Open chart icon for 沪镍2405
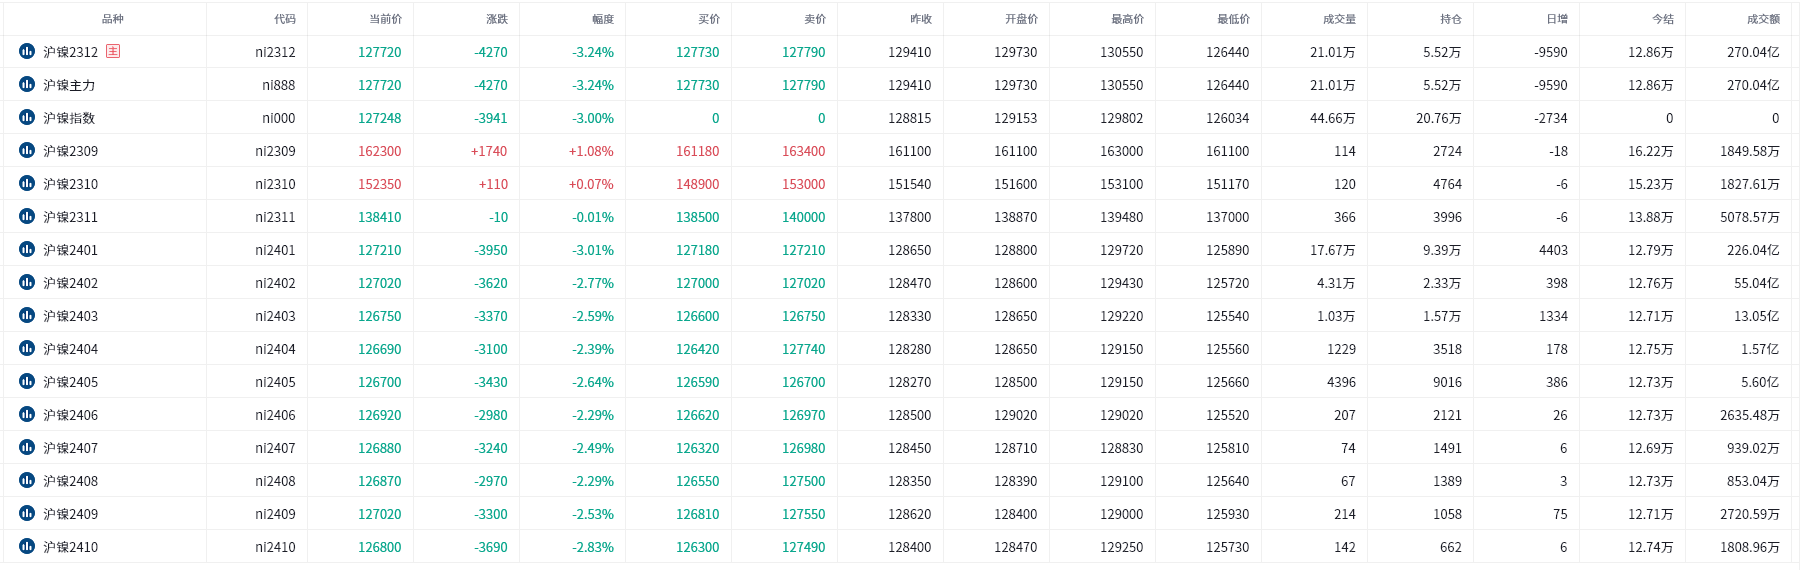Screen dimensions: 1800x570 click(x=27, y=381)
